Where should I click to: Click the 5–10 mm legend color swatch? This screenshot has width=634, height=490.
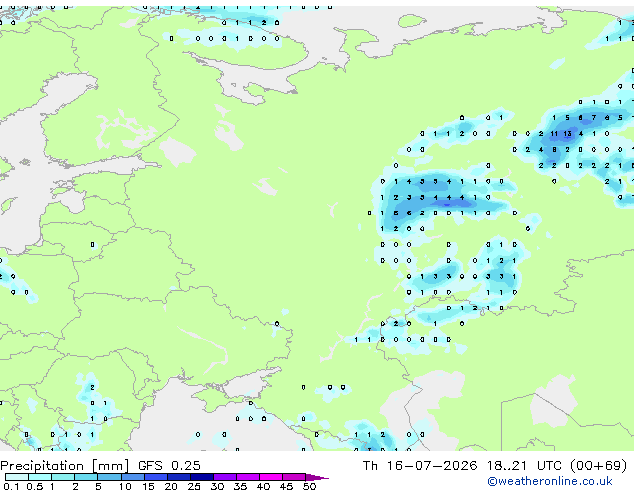109,477
